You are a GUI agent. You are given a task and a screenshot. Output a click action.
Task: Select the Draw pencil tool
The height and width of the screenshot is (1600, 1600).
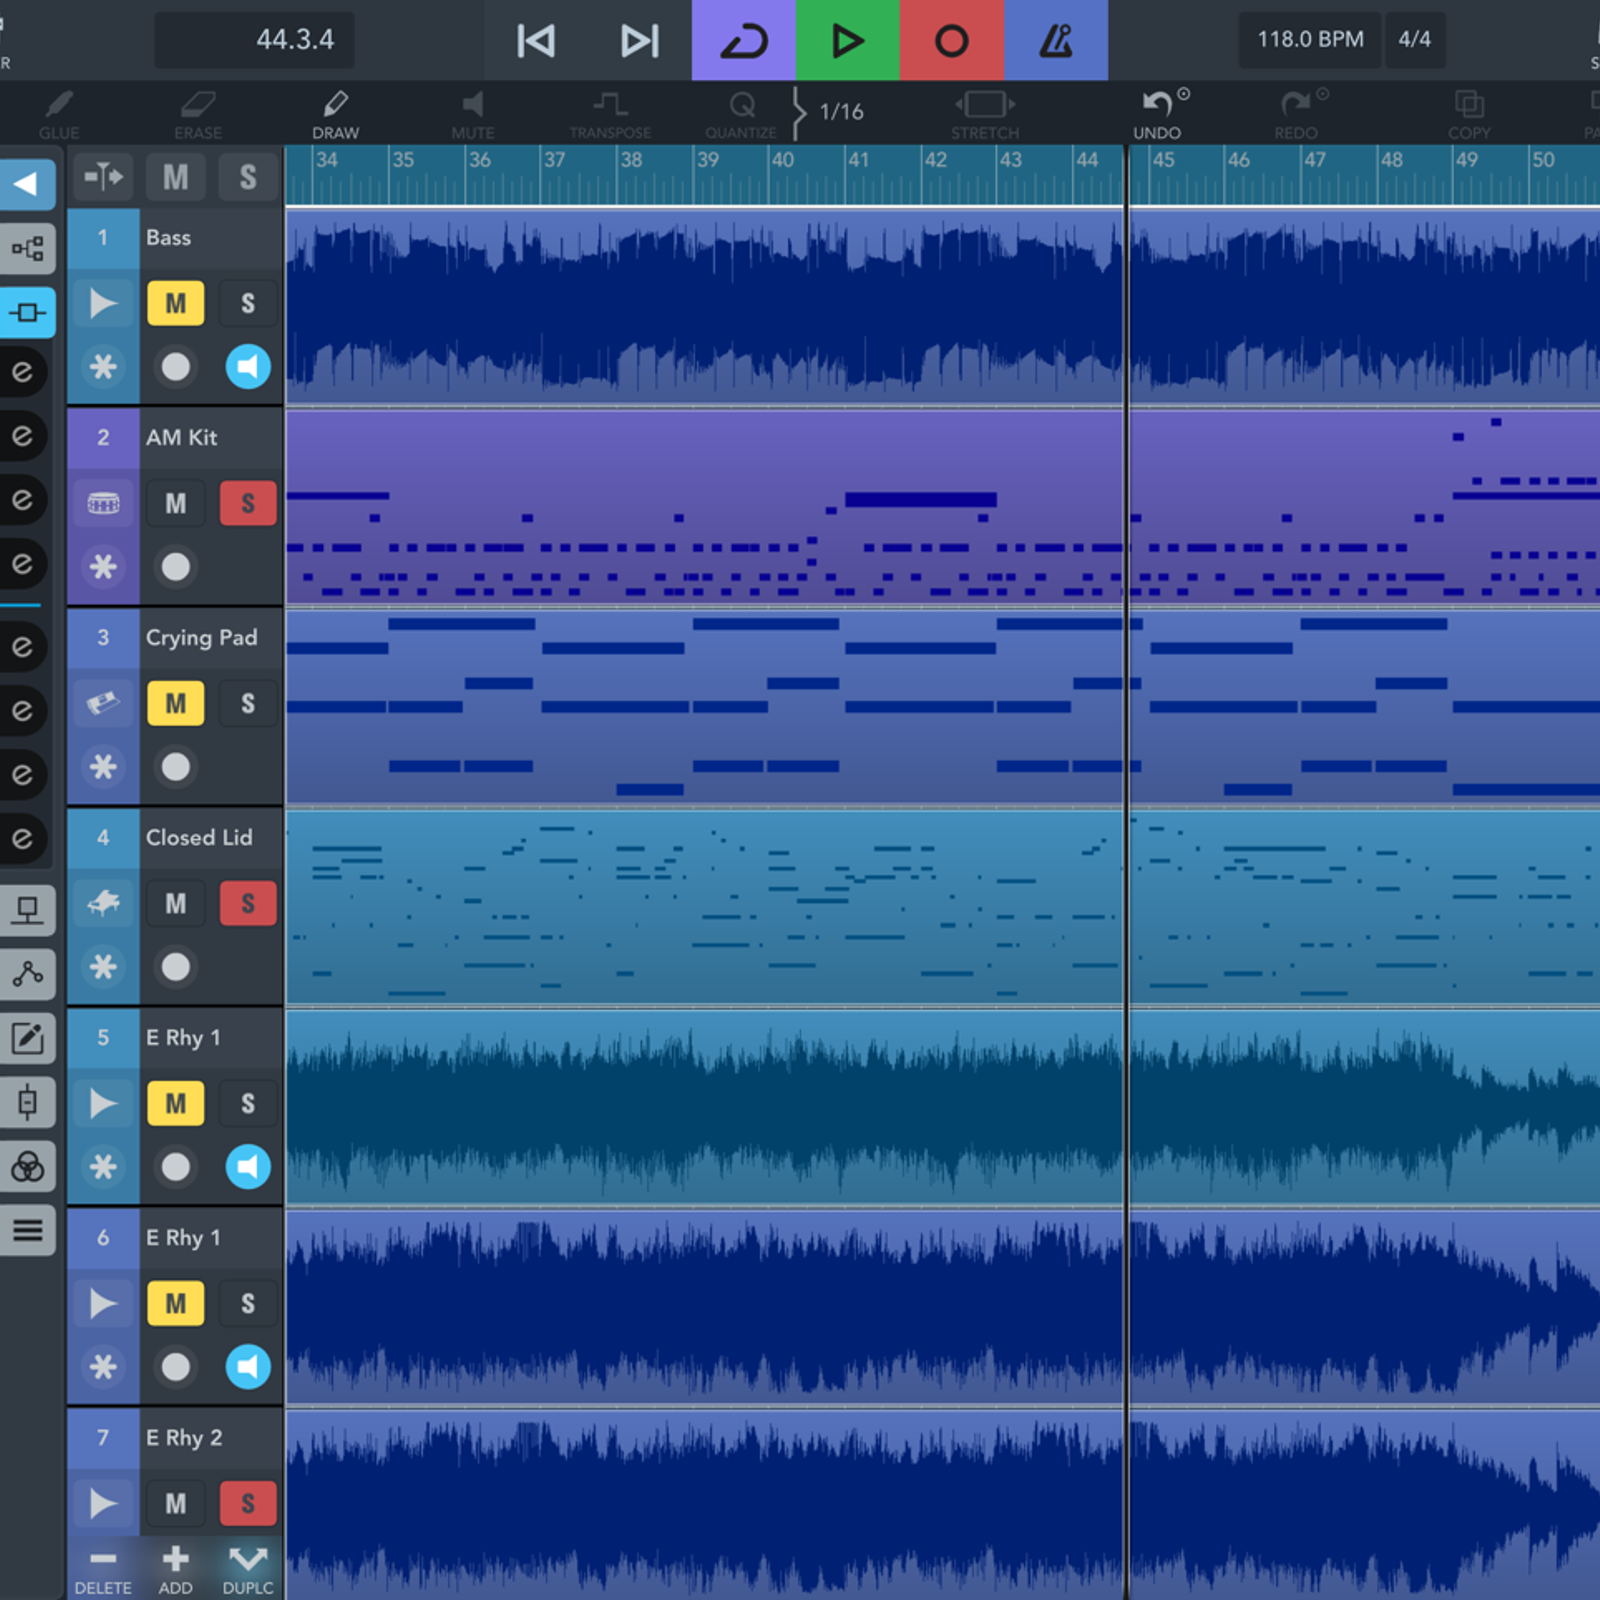coord(336,114)
